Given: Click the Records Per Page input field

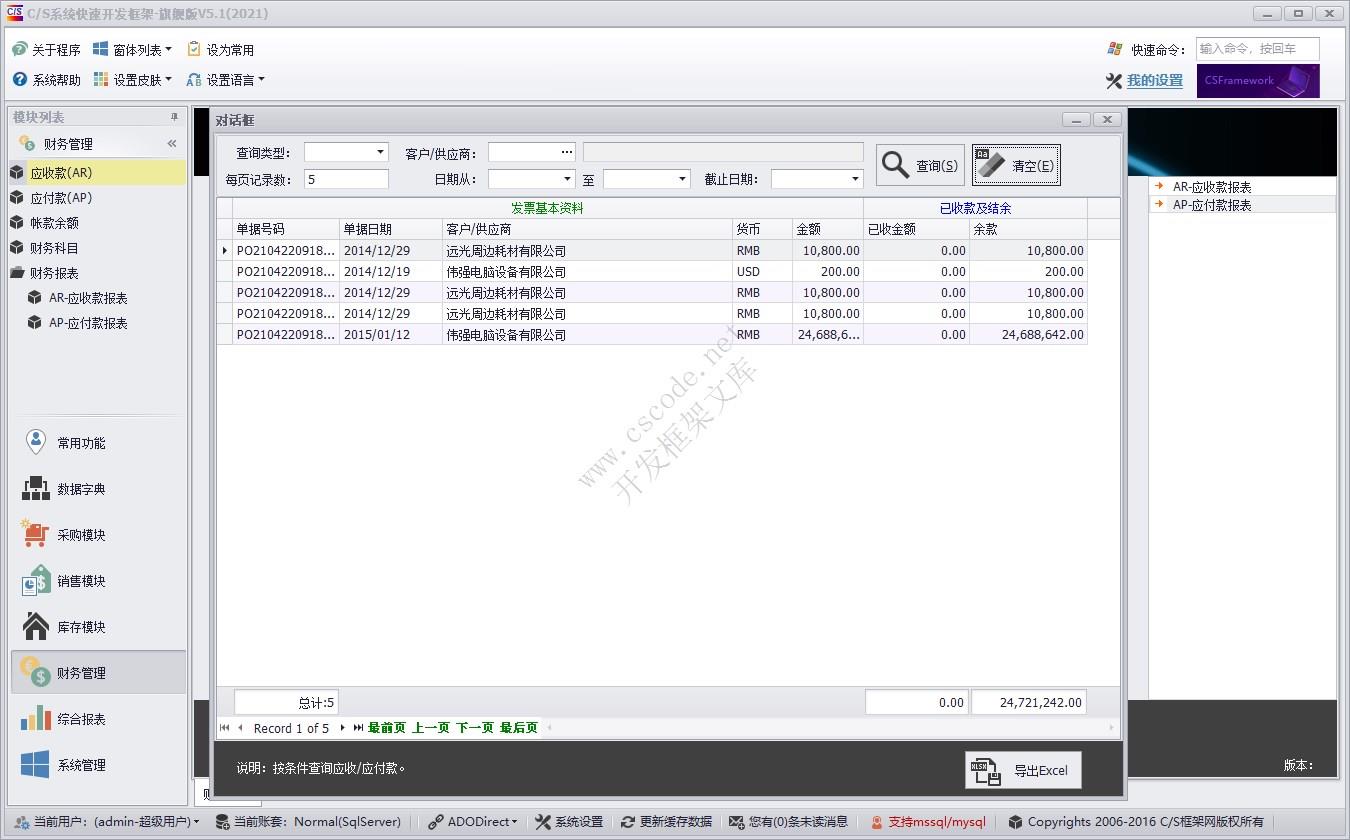Looking at the screenshot, I should point(346,180).
